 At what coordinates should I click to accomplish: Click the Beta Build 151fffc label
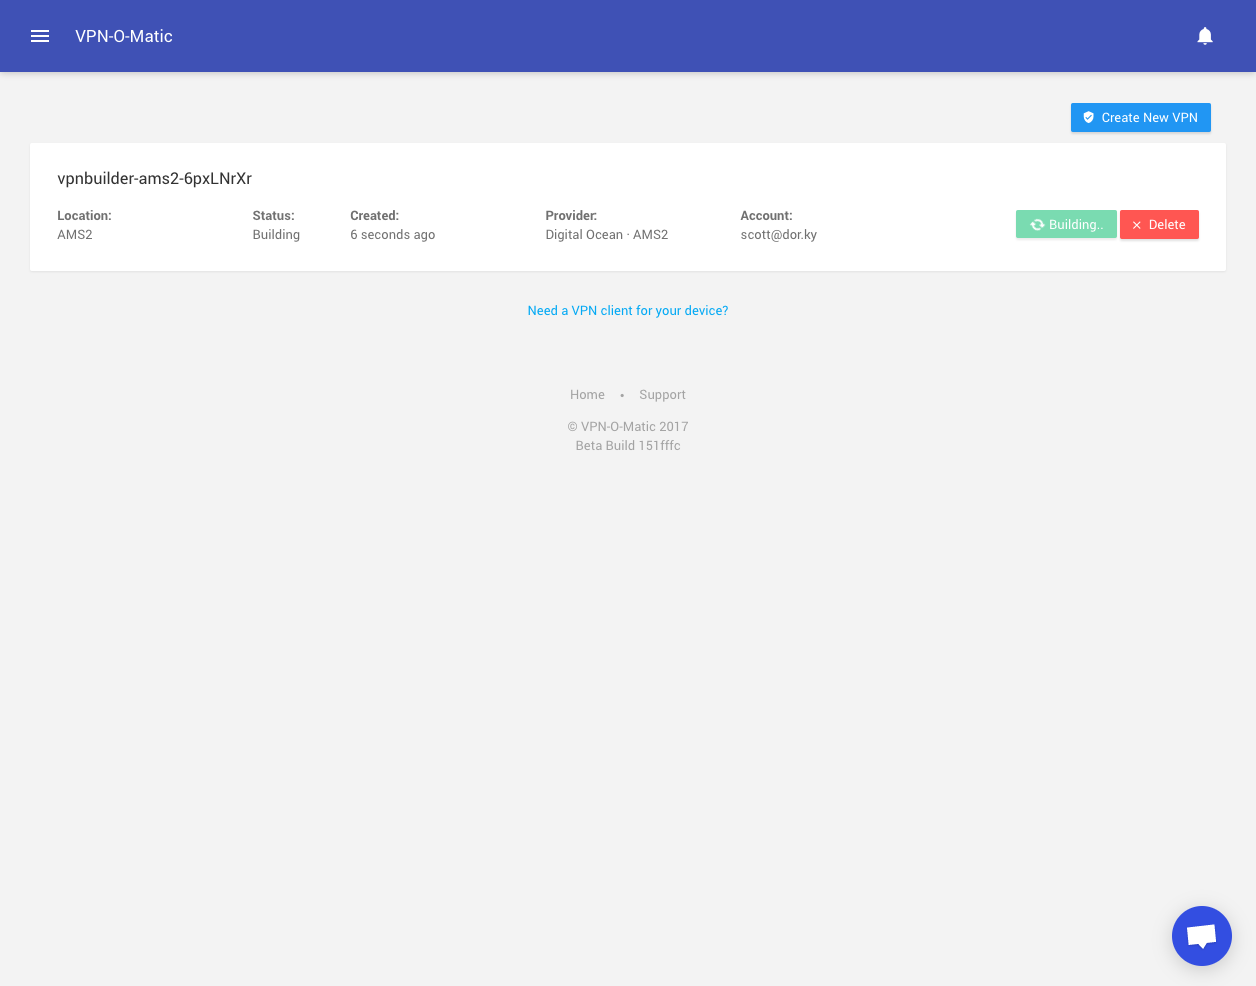tap(627, 445)
